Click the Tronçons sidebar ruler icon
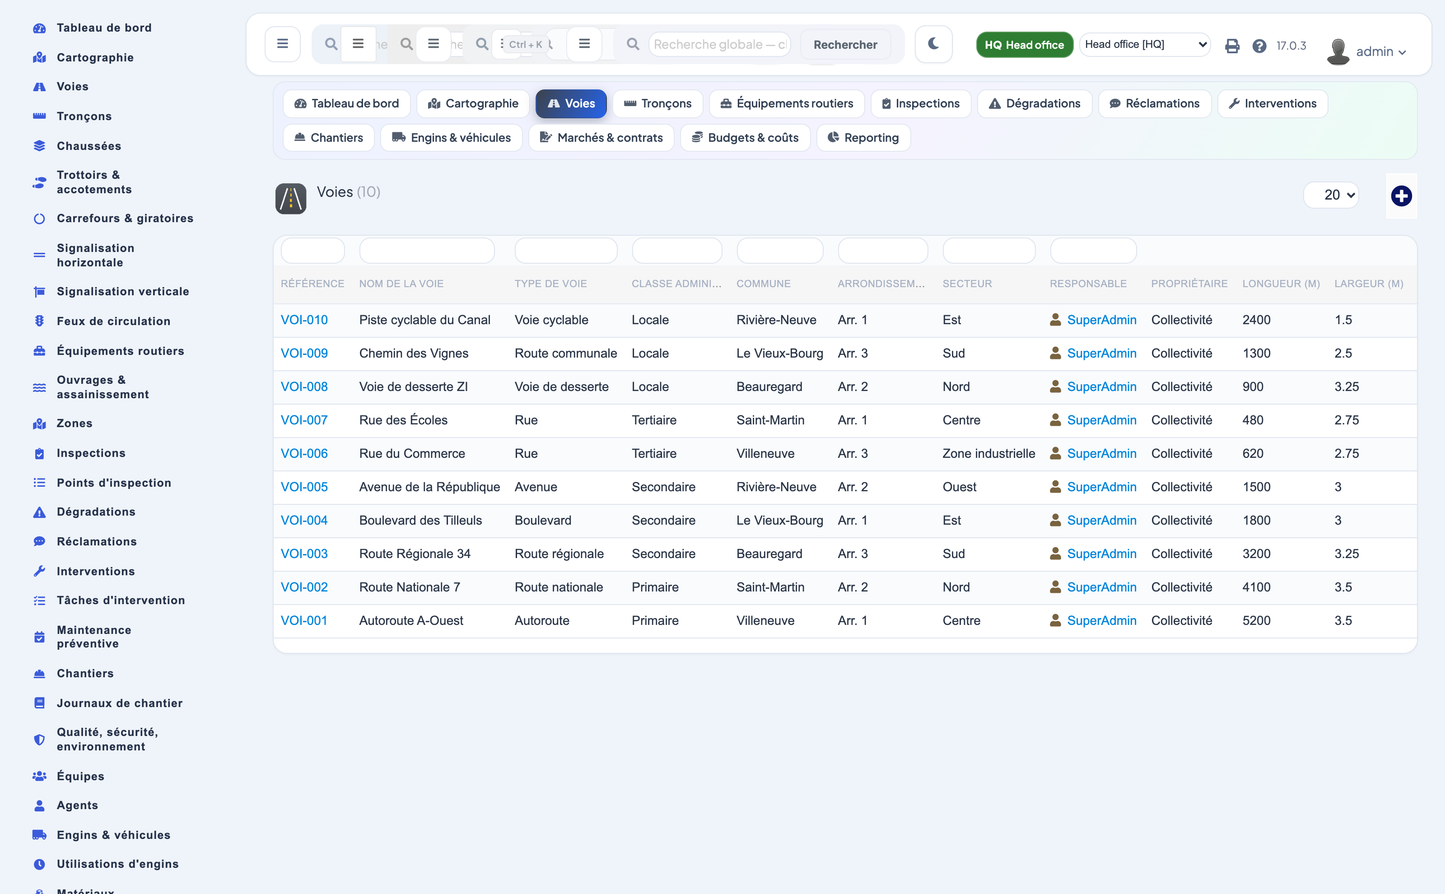Screen dimensions: 1445x894 pyautogui.click(x=39, y=116)
